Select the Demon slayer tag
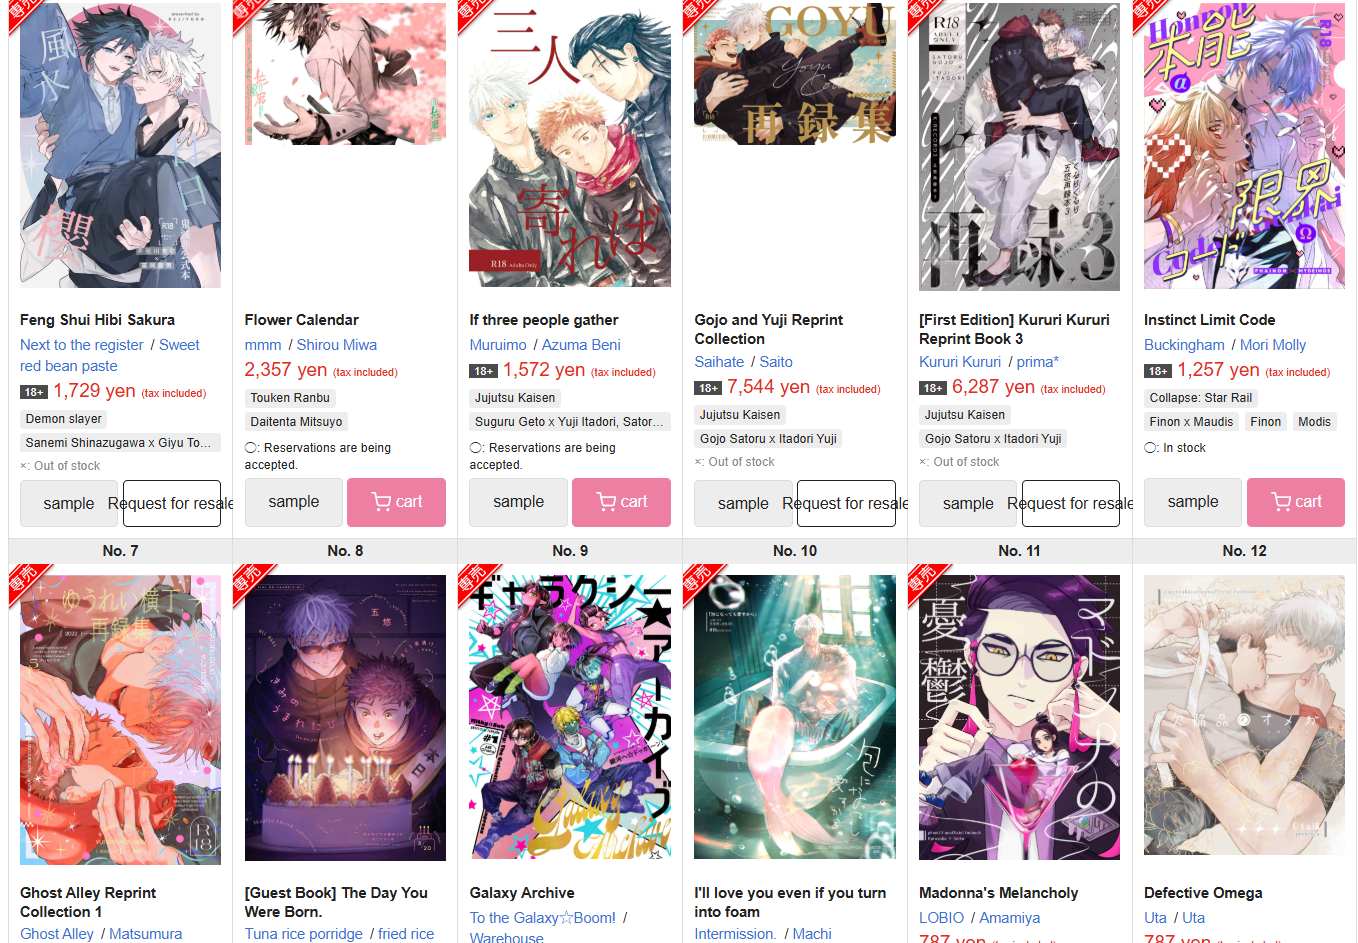1358x943 pixels. pos(64,419)
